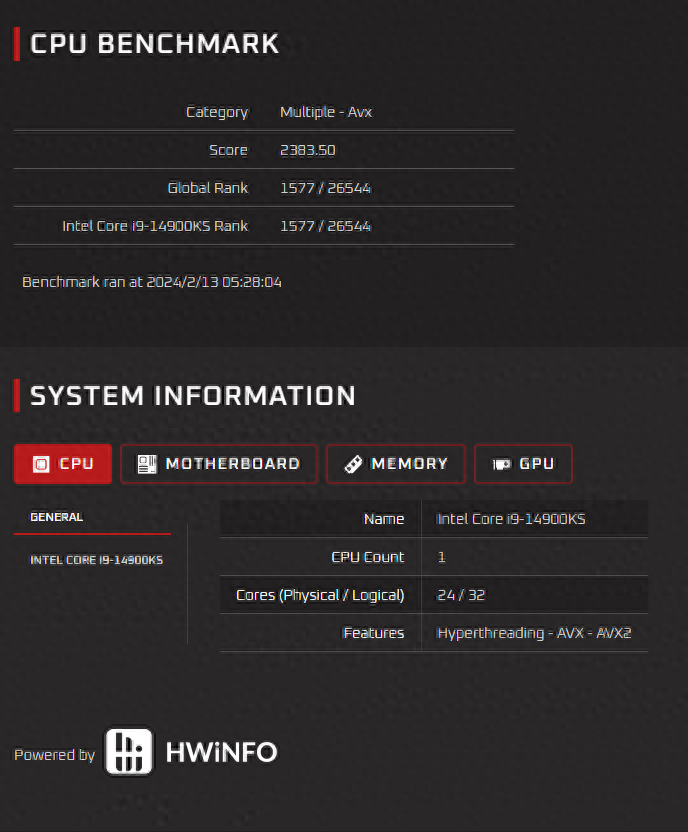Viewport: 688px width, 832px height.
Task: Click the Intel Core i9-14900KS Rank label
Action: click(155, 226)
